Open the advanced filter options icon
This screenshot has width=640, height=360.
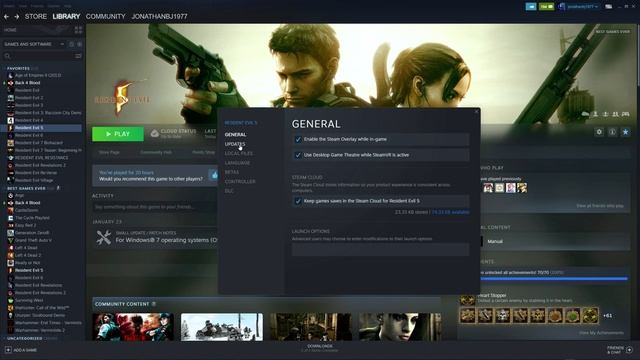(x=78, y=56)
